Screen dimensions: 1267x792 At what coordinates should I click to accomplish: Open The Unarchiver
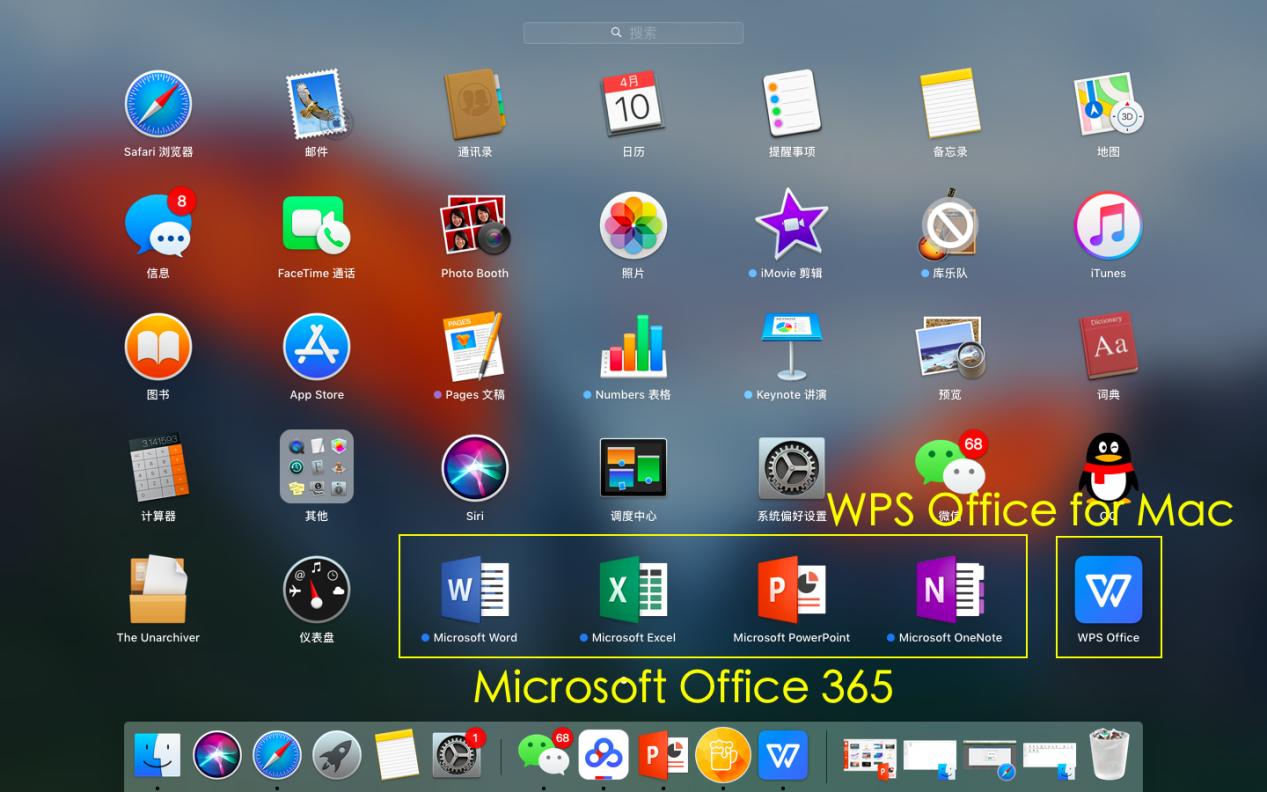point(158,590)
